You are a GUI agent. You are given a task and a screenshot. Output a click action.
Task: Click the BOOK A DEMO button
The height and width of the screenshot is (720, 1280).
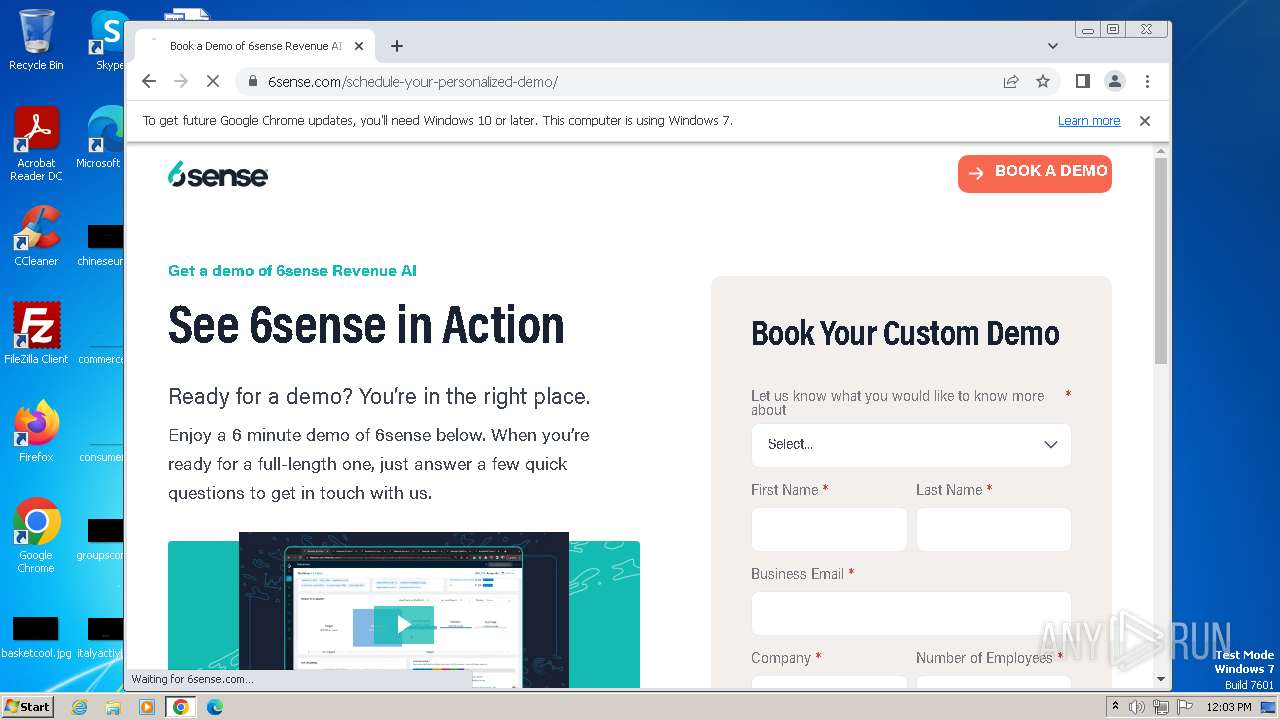tap(1035, 173)
